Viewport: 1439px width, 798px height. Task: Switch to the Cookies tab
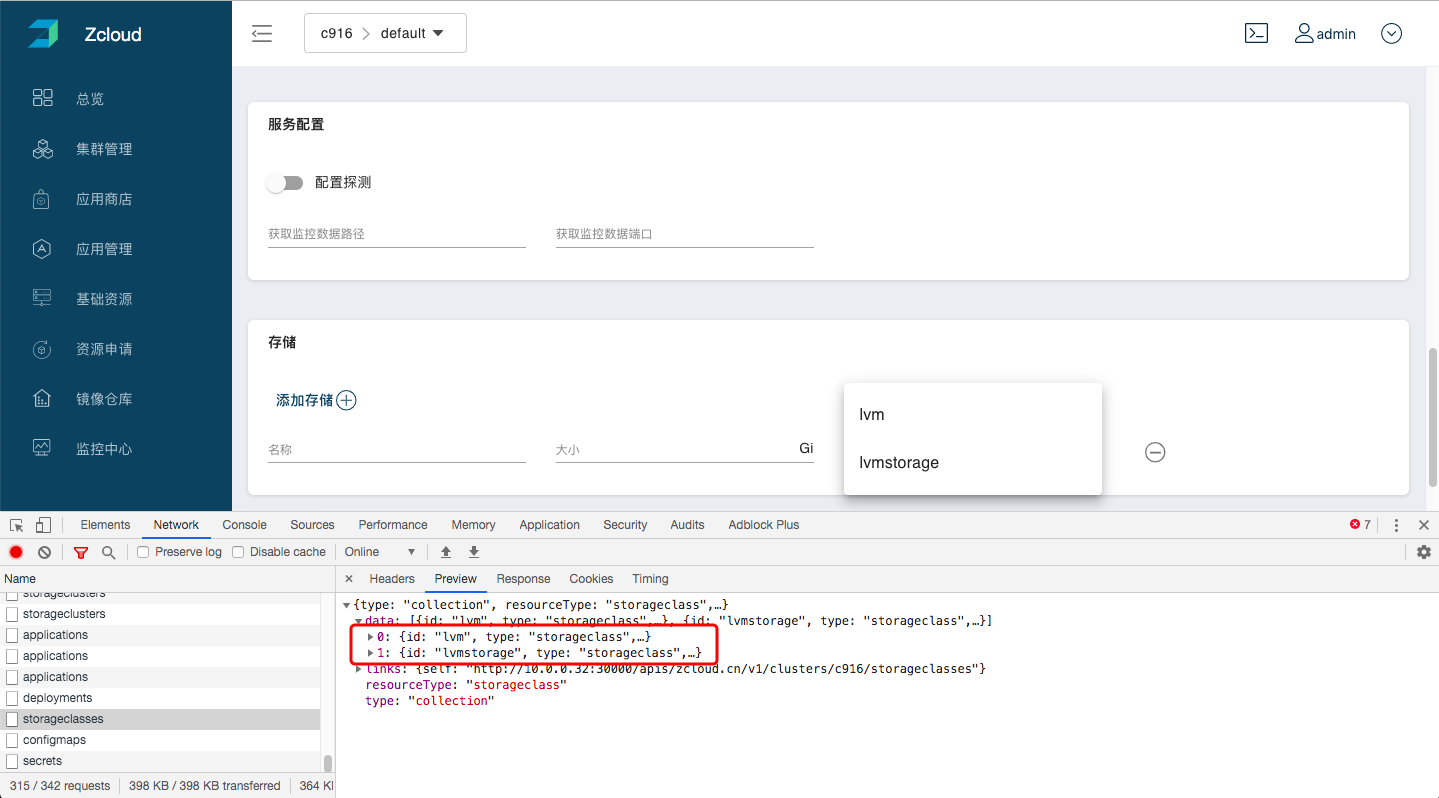pos(591,579)
